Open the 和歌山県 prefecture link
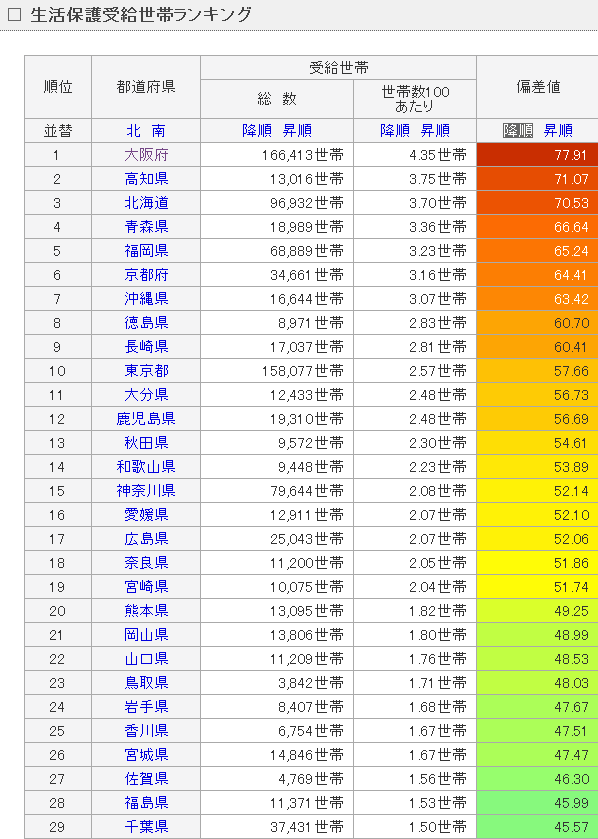The width and height of the screenshot is (598, 839). point(146,467)
